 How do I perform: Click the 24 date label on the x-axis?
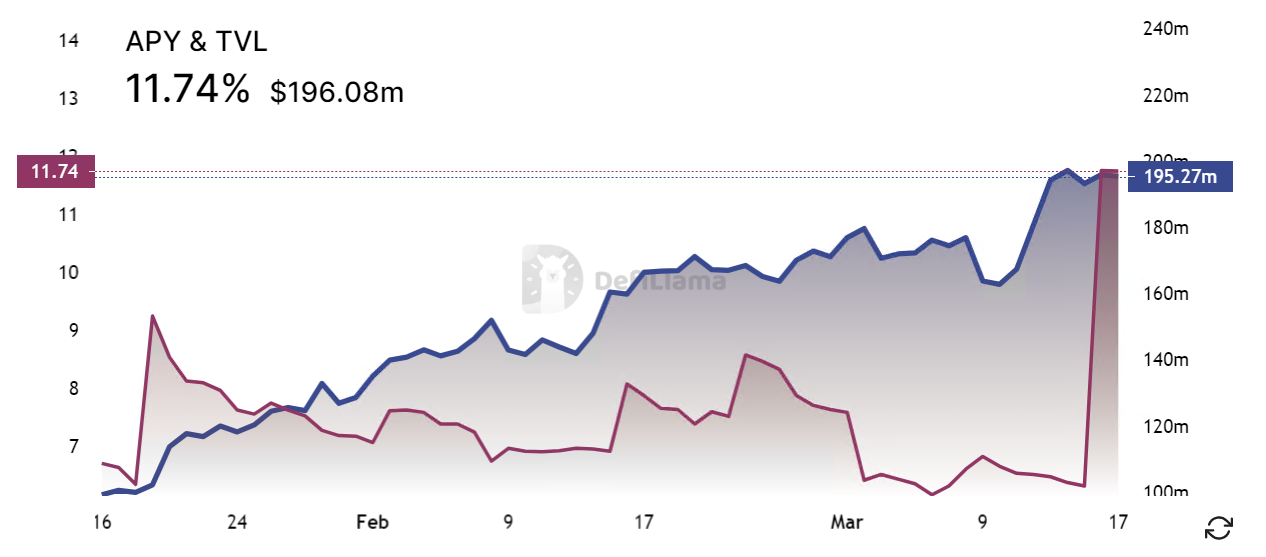(x=237, y=522)
